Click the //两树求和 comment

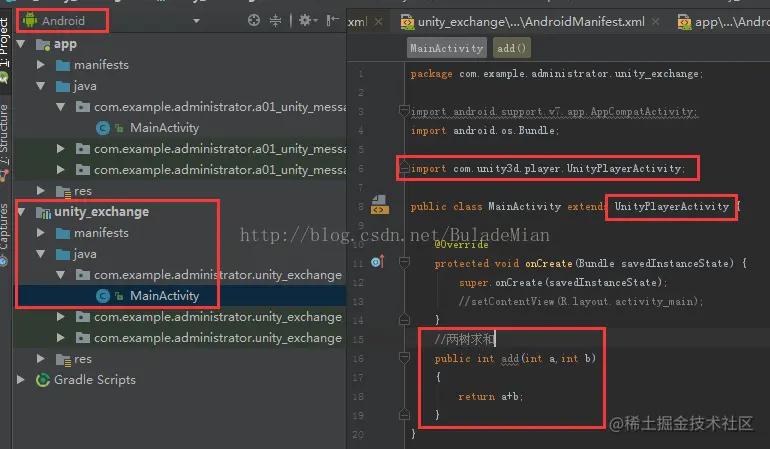pos(464,339)
